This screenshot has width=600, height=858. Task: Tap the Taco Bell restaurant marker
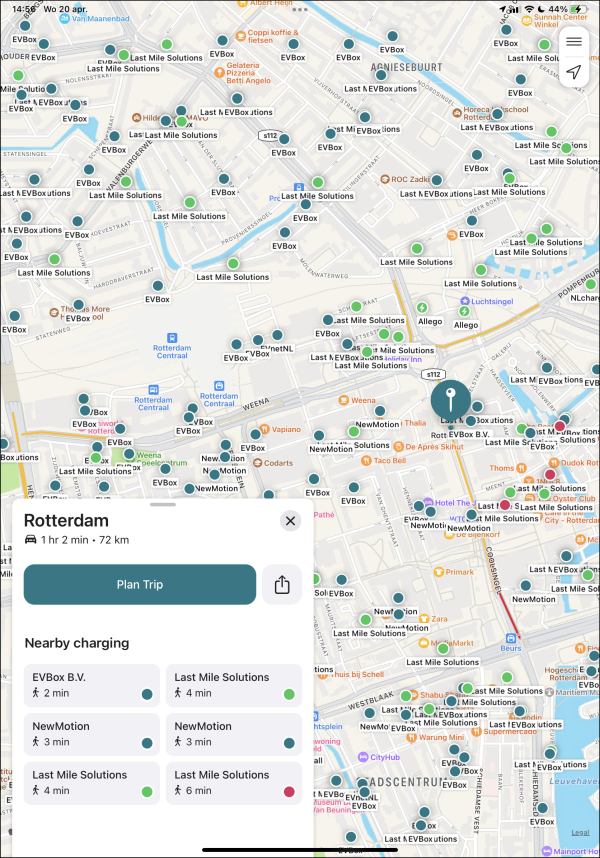pyautogui.click(x=366, y=460)
